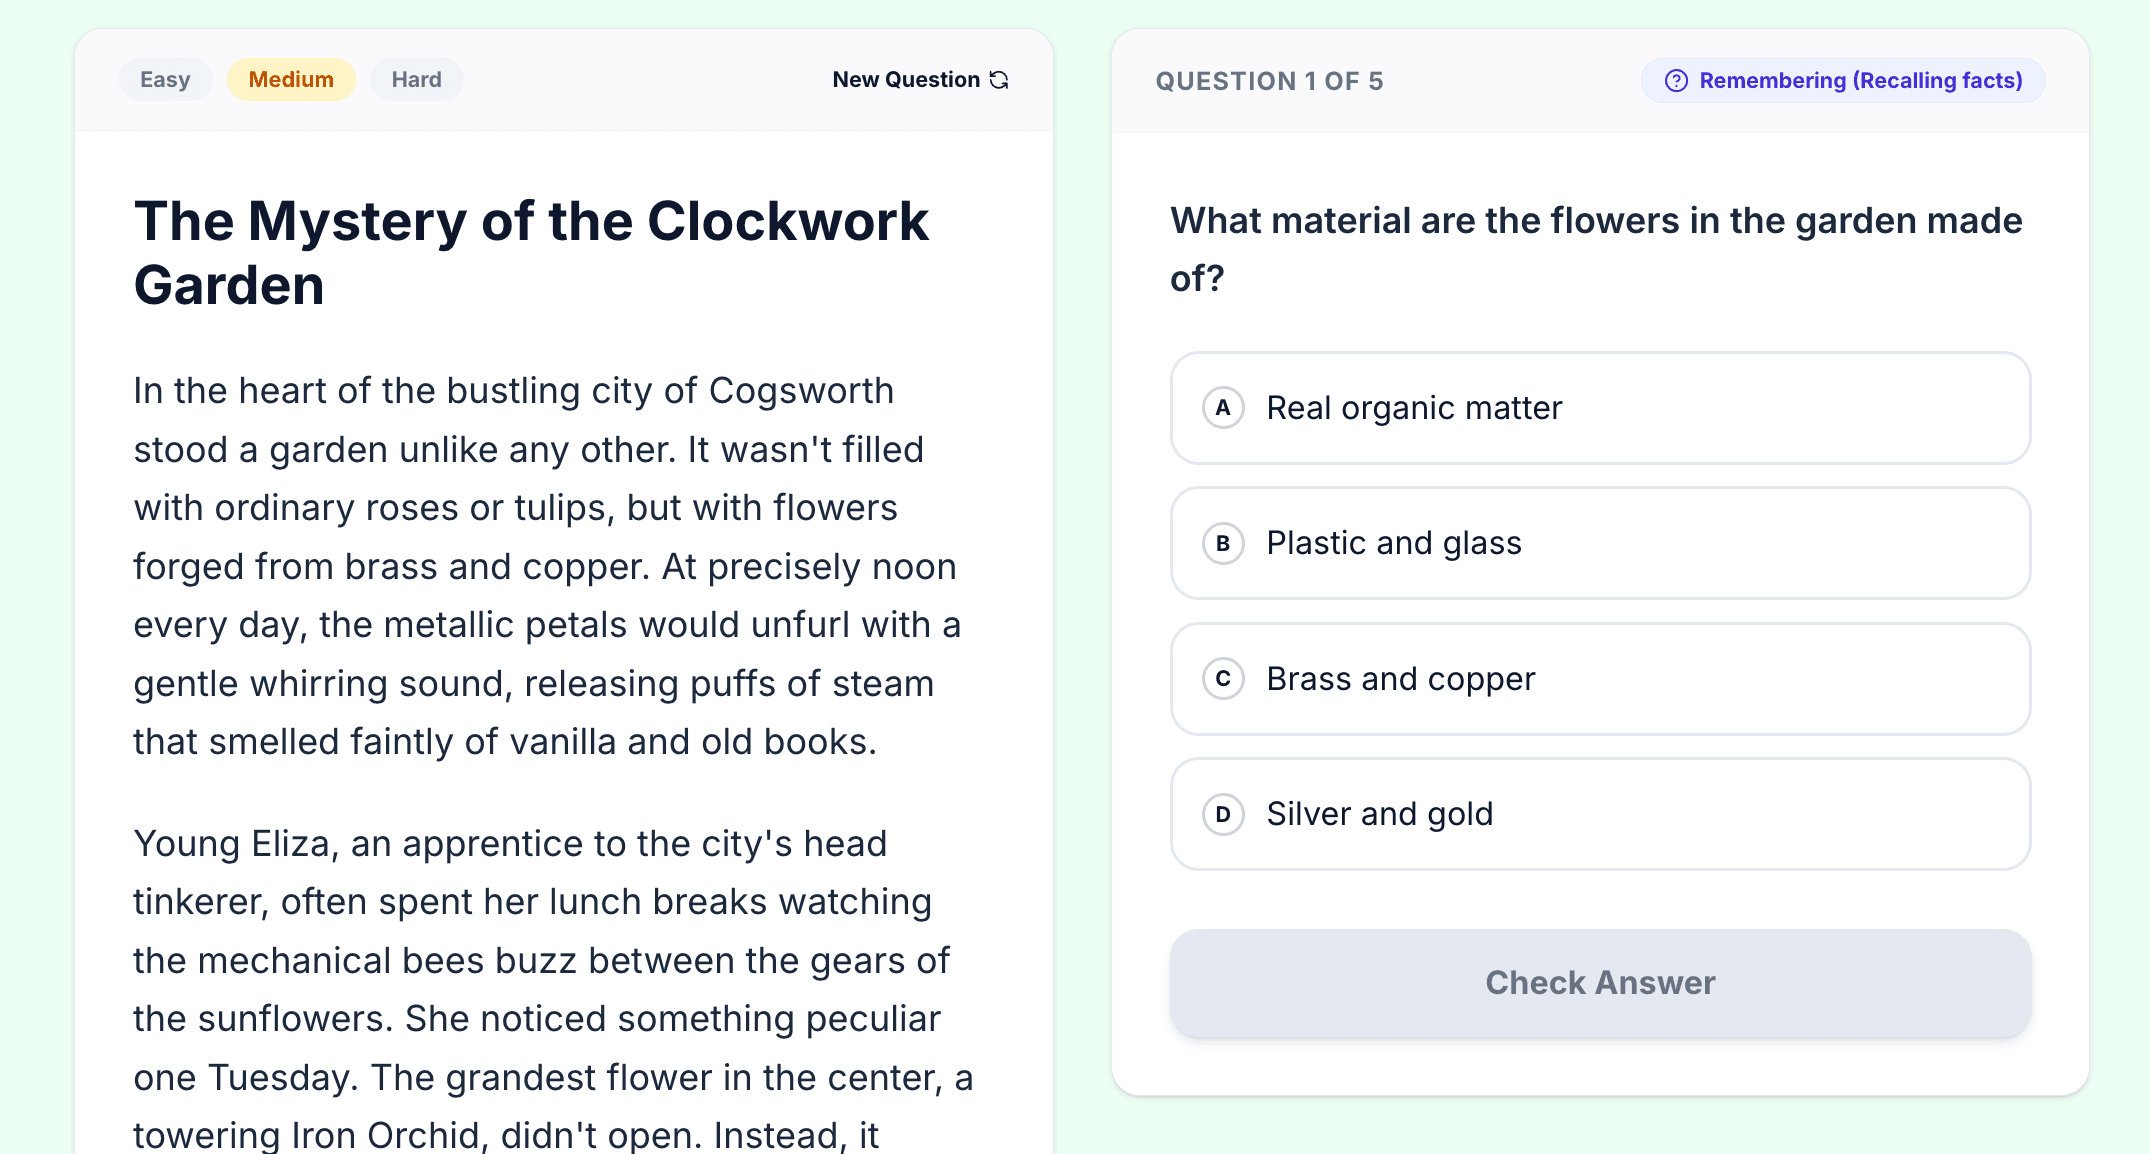Click the question-mark icon in the Remembering badge
This screenshot has height=1154, width=2150.
(1676, 81)
